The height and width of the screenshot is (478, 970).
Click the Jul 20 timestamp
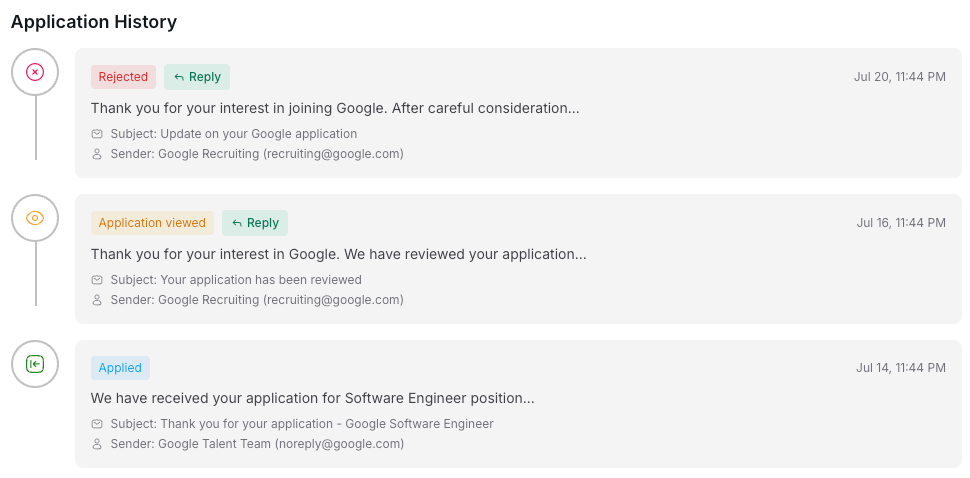899,77
